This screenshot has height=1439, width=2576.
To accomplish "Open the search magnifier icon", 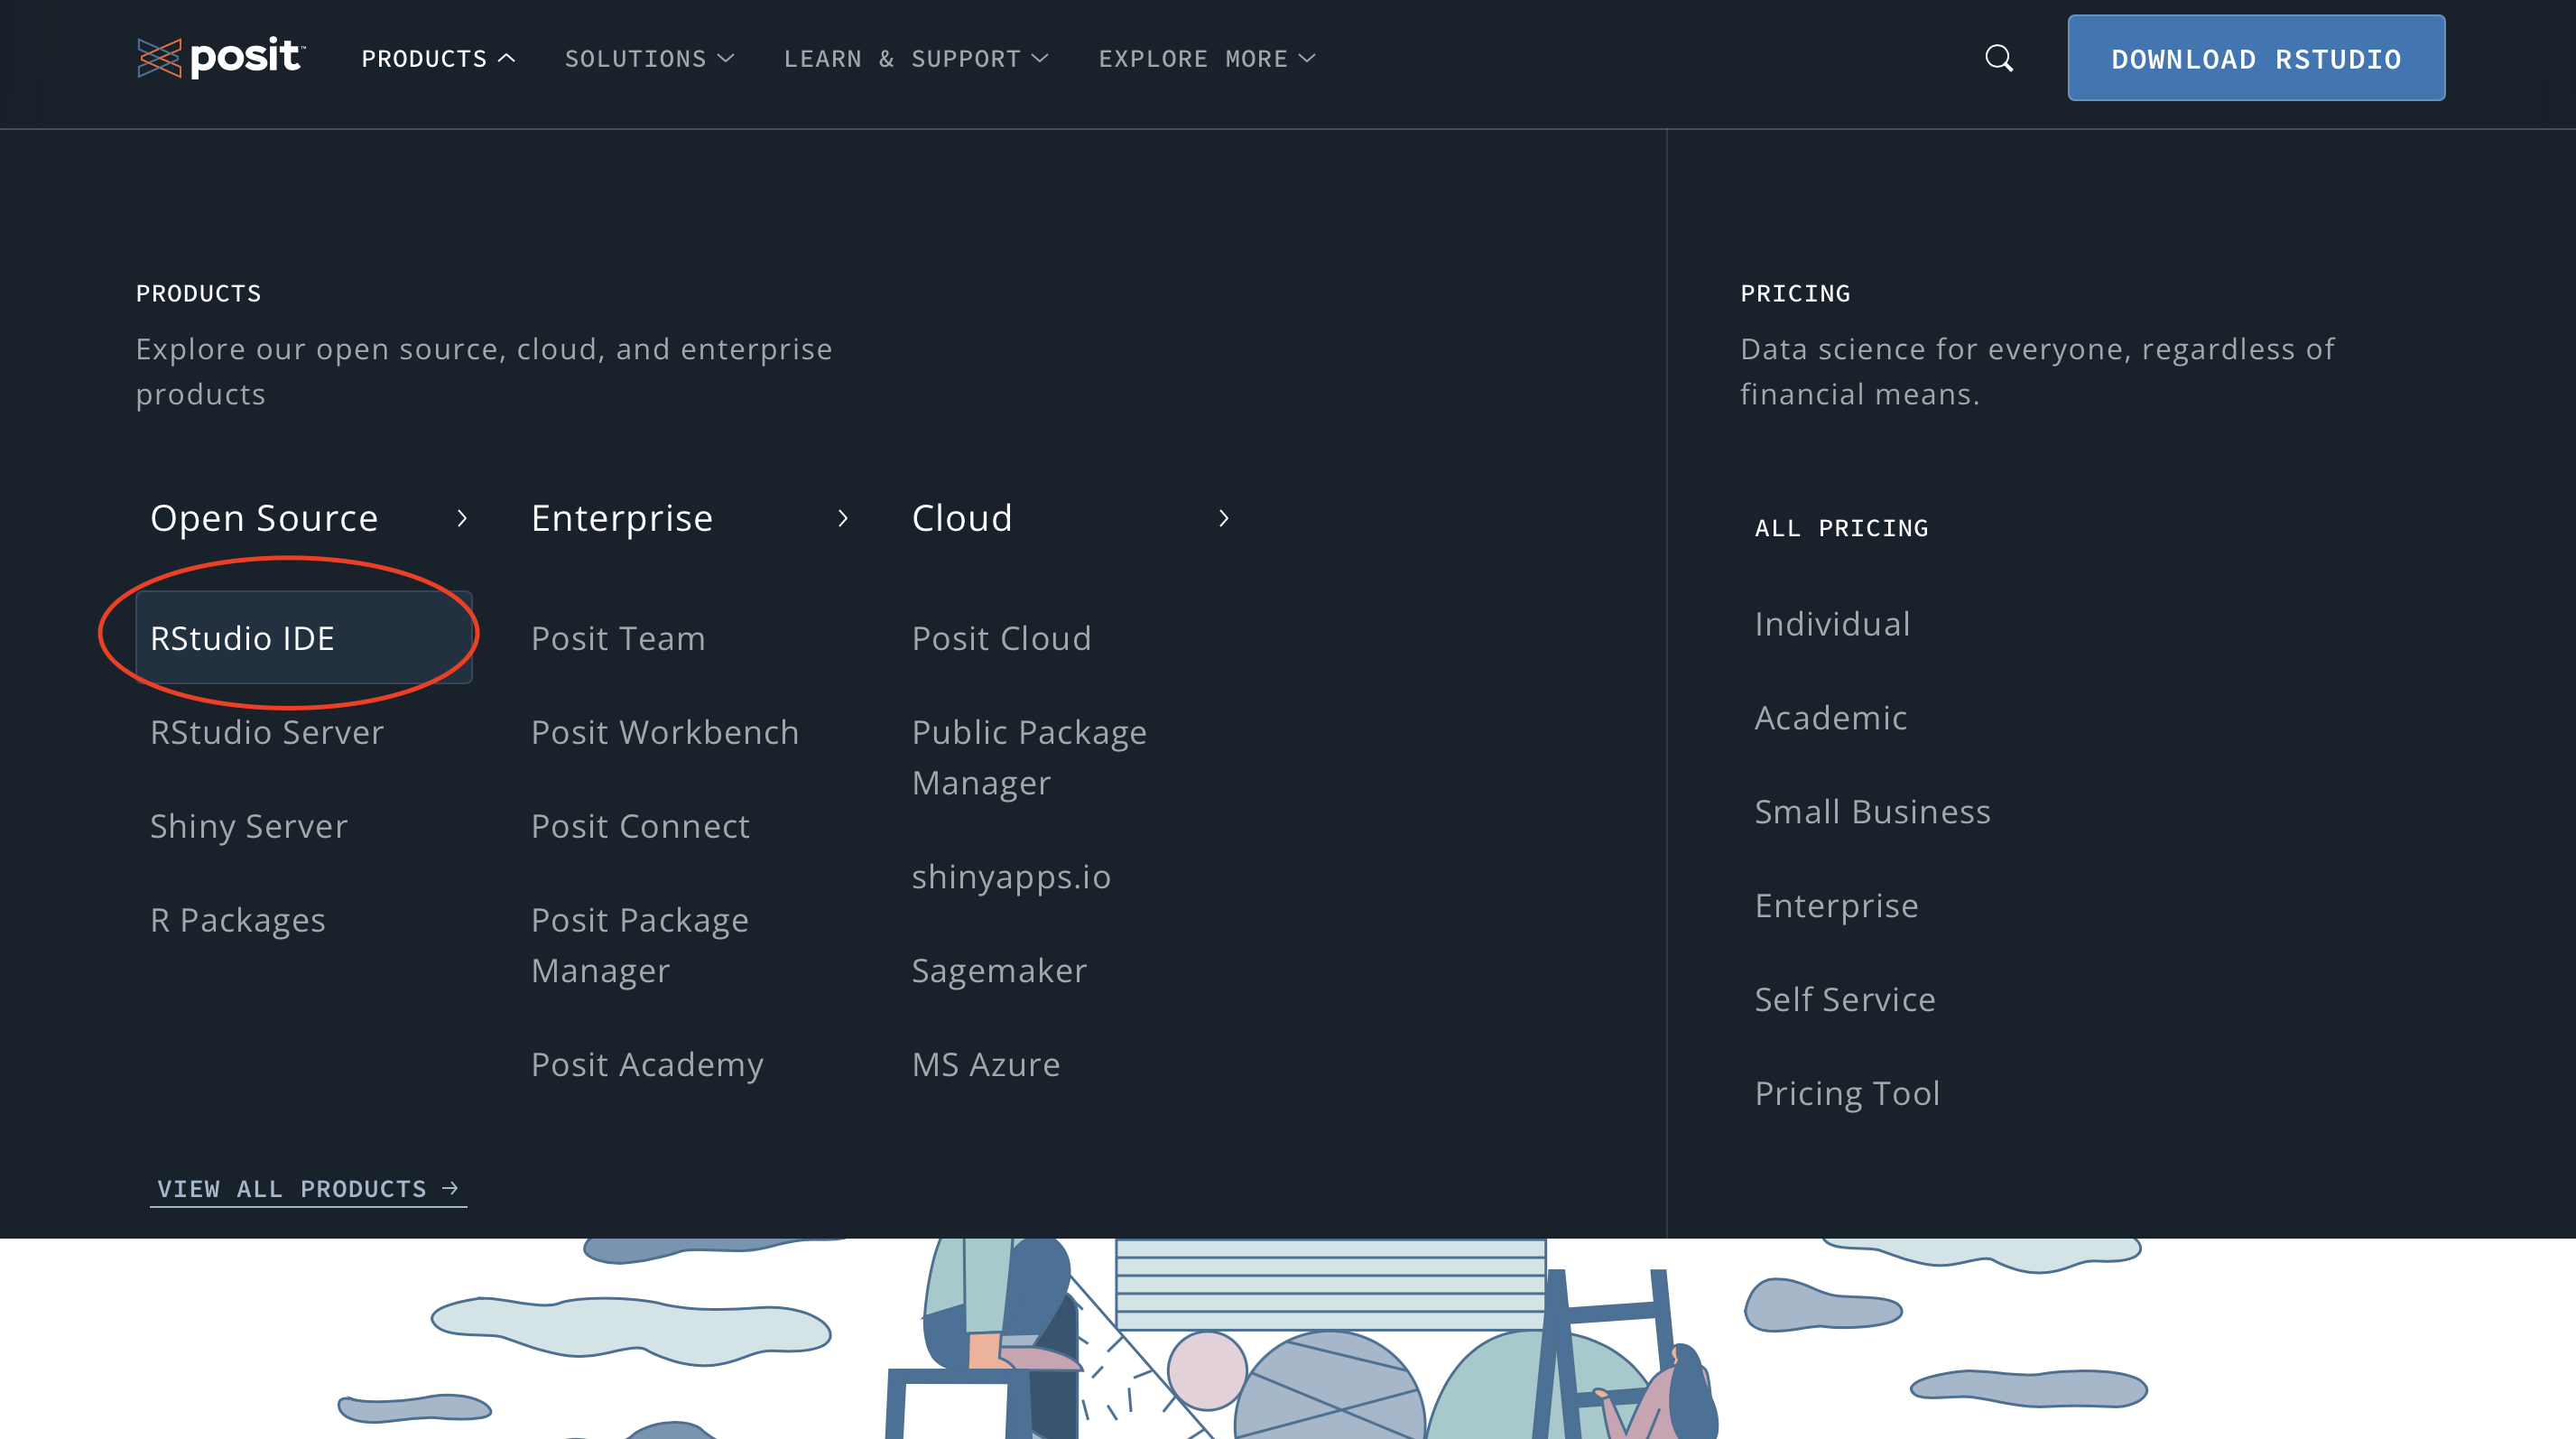I will [1998, 58].
